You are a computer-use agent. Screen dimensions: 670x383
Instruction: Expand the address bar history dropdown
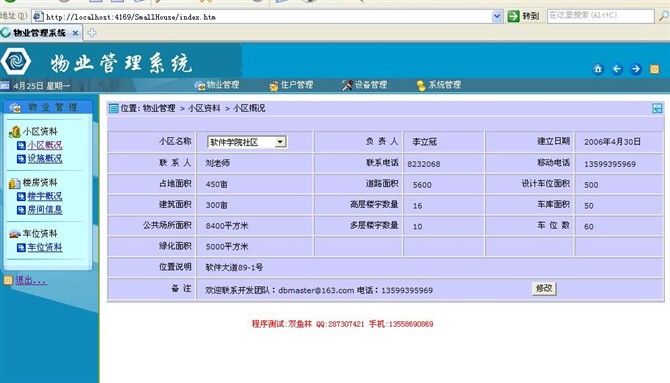(497, 16)
